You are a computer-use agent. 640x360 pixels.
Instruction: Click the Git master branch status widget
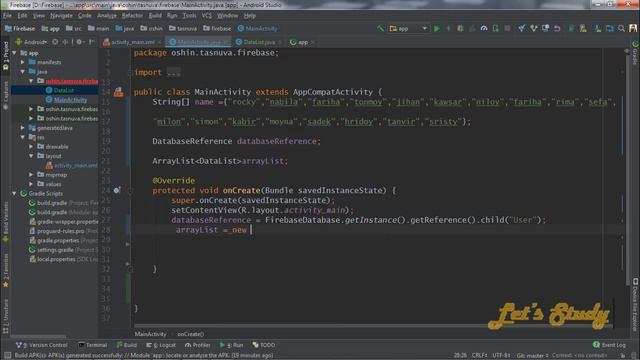(x=532, y=356)
